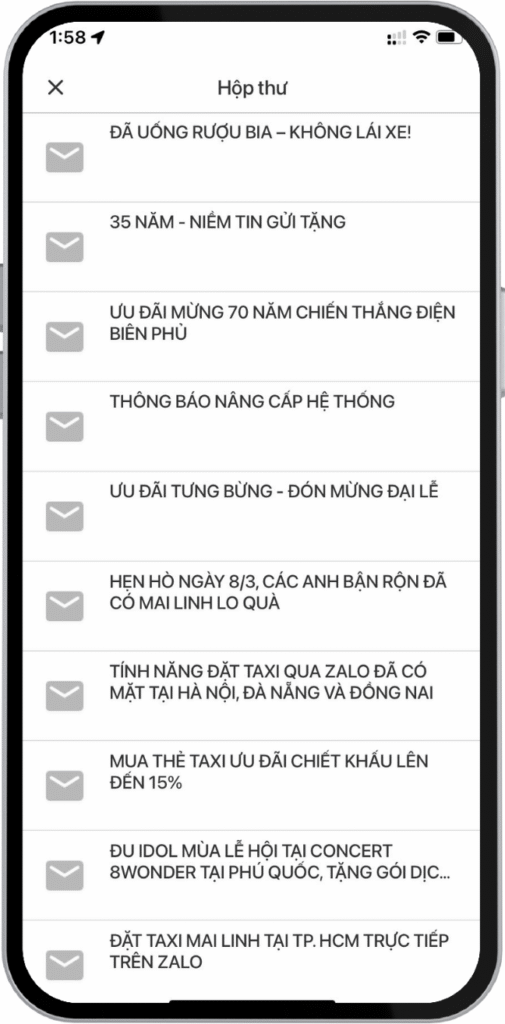Tap envelope icon beside 35 NĂM message
This screenshot has width=505, height=1024.
pos(65,246)
